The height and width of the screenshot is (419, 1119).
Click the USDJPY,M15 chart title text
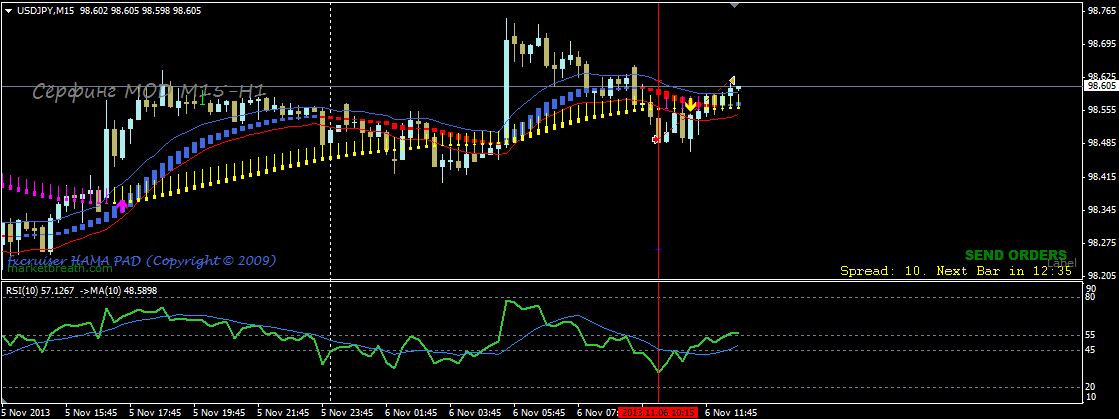pyautogui.click(x=45, y=9)
